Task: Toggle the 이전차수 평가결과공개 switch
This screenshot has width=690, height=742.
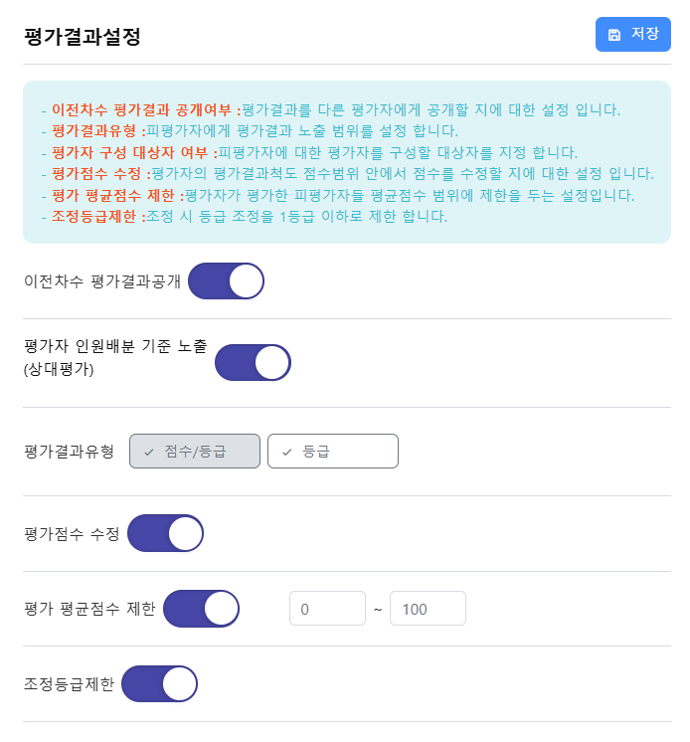Action: 226,281
